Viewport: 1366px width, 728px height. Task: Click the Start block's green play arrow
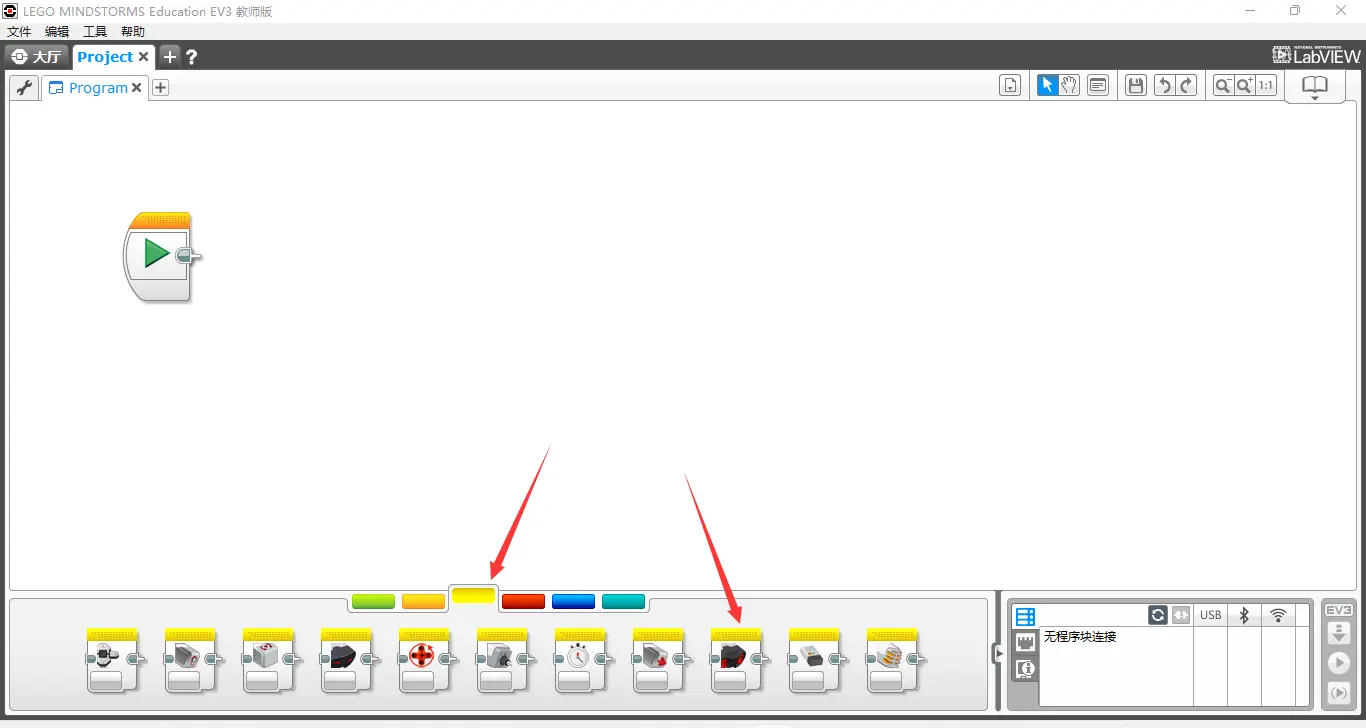pyautogui.click(x=156, y=253)
